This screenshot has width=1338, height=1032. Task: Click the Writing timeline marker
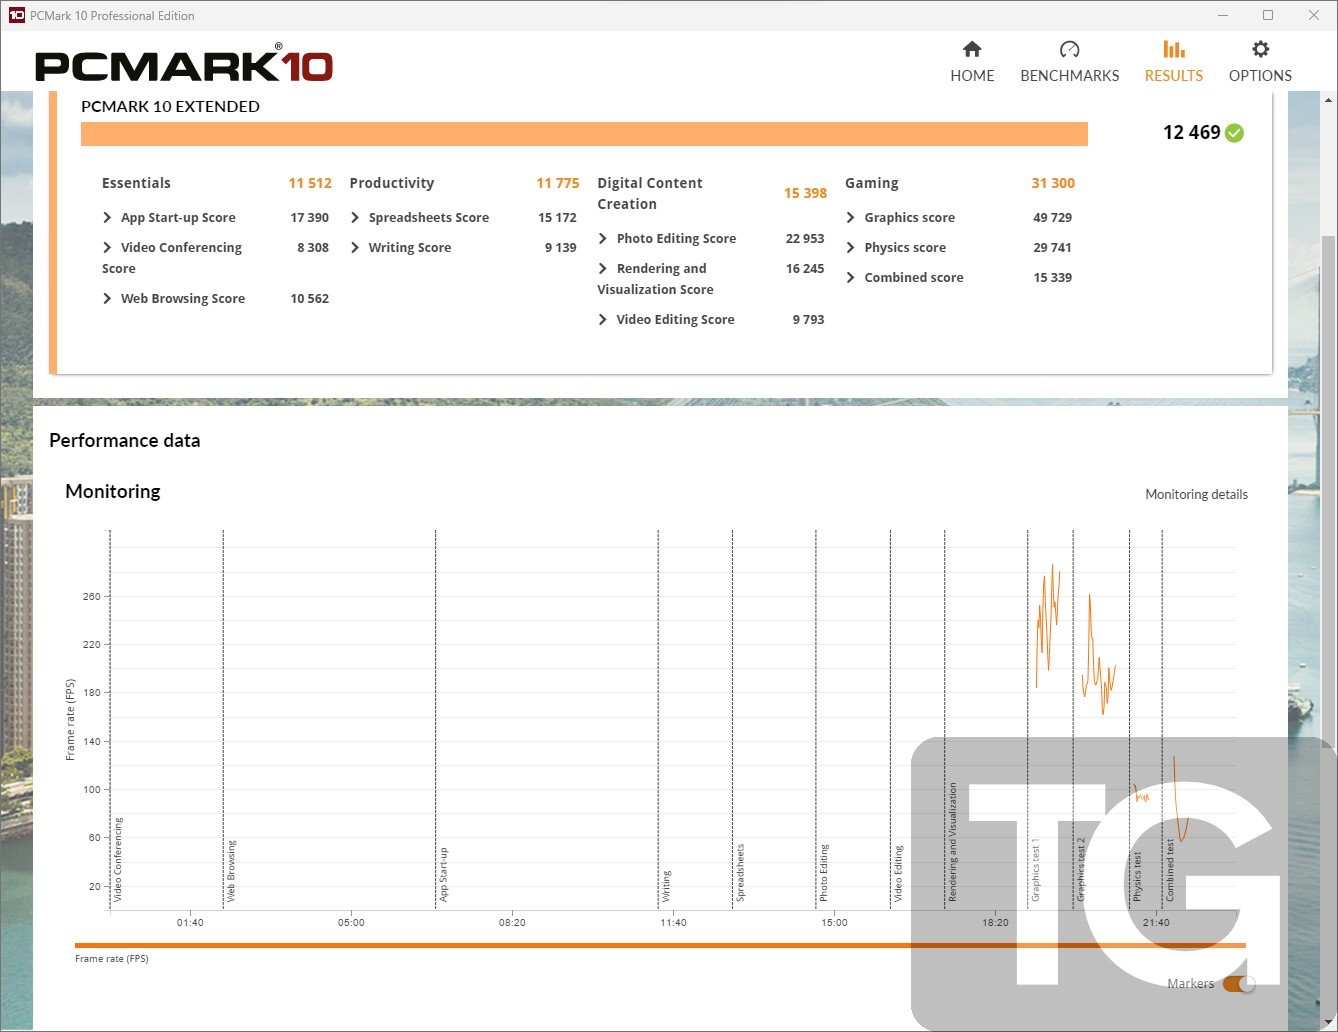pyautogui.click(x=666, y=887)
